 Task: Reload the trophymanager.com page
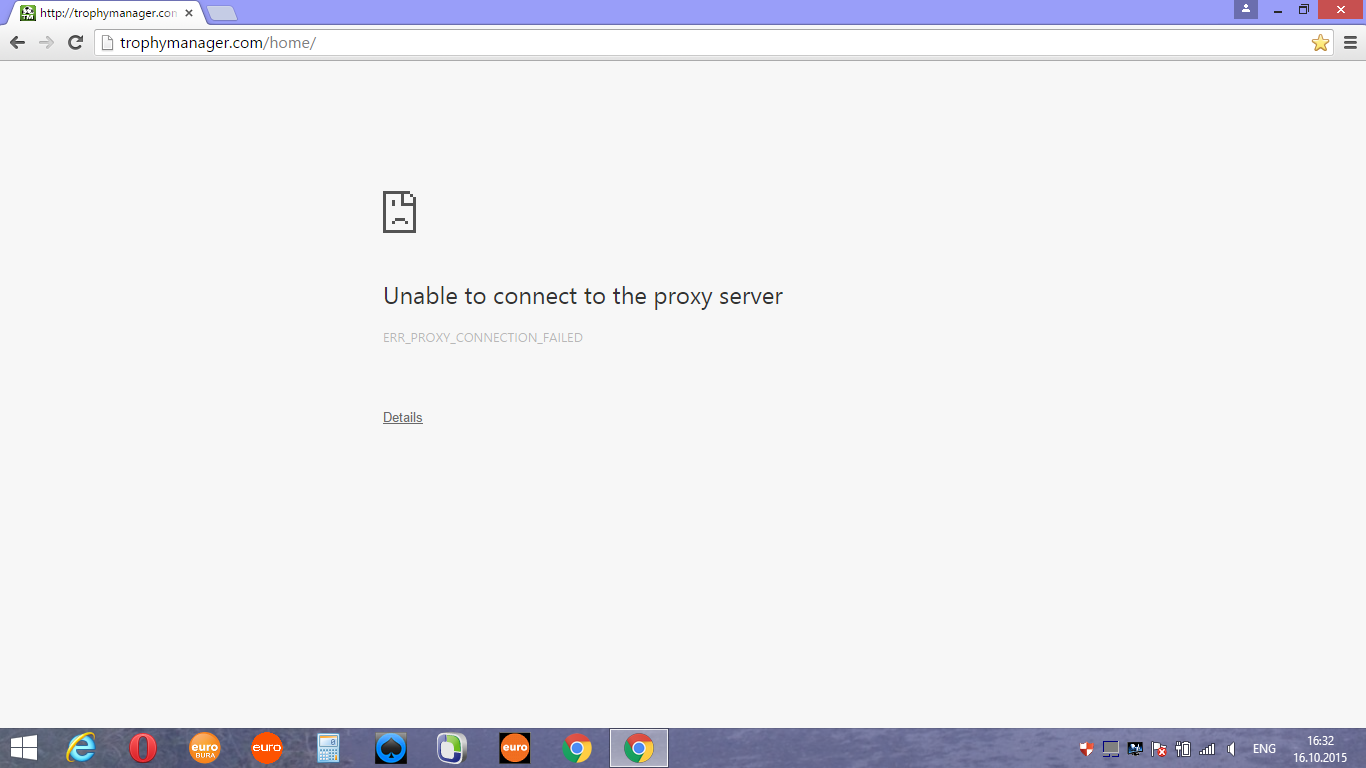75,42
